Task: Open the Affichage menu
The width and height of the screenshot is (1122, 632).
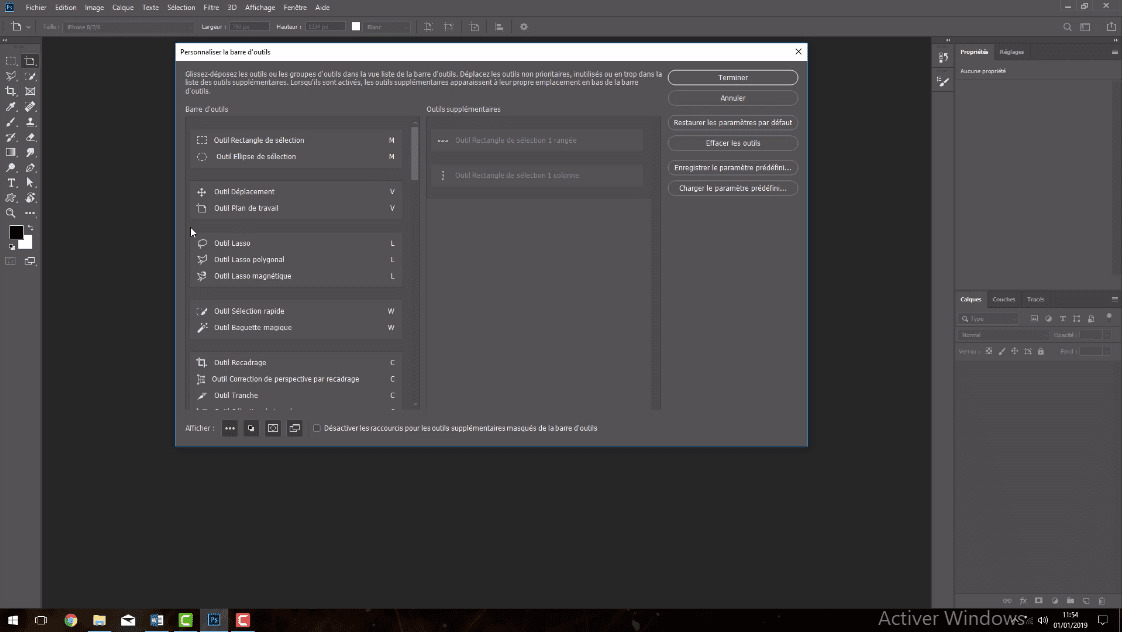Action: click(x=260, y=7)
